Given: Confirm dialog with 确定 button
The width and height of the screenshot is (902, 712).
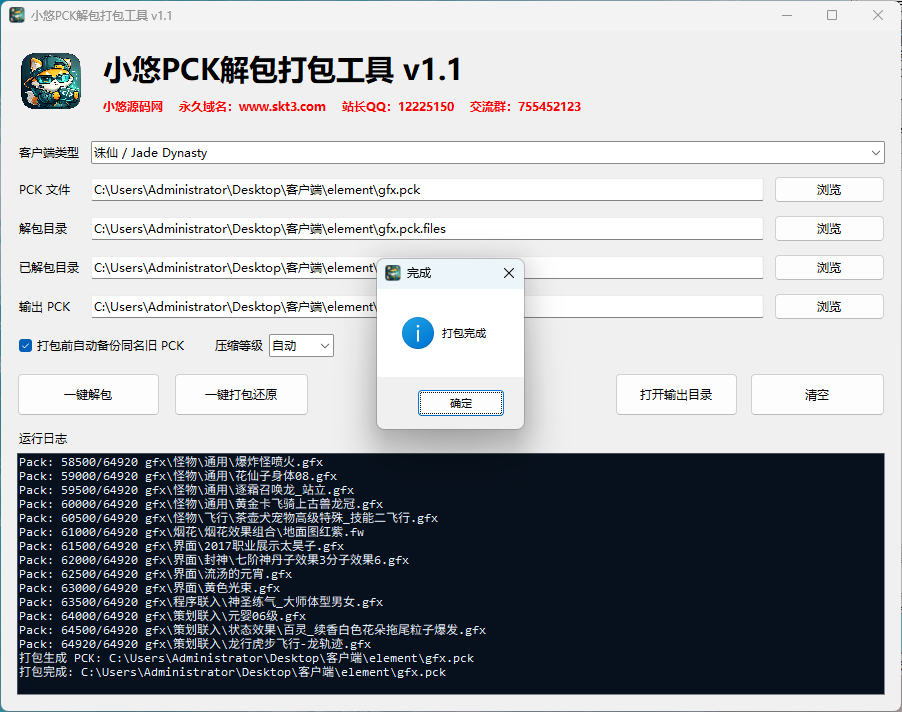Looking at the screenshot, I should 461,403.
